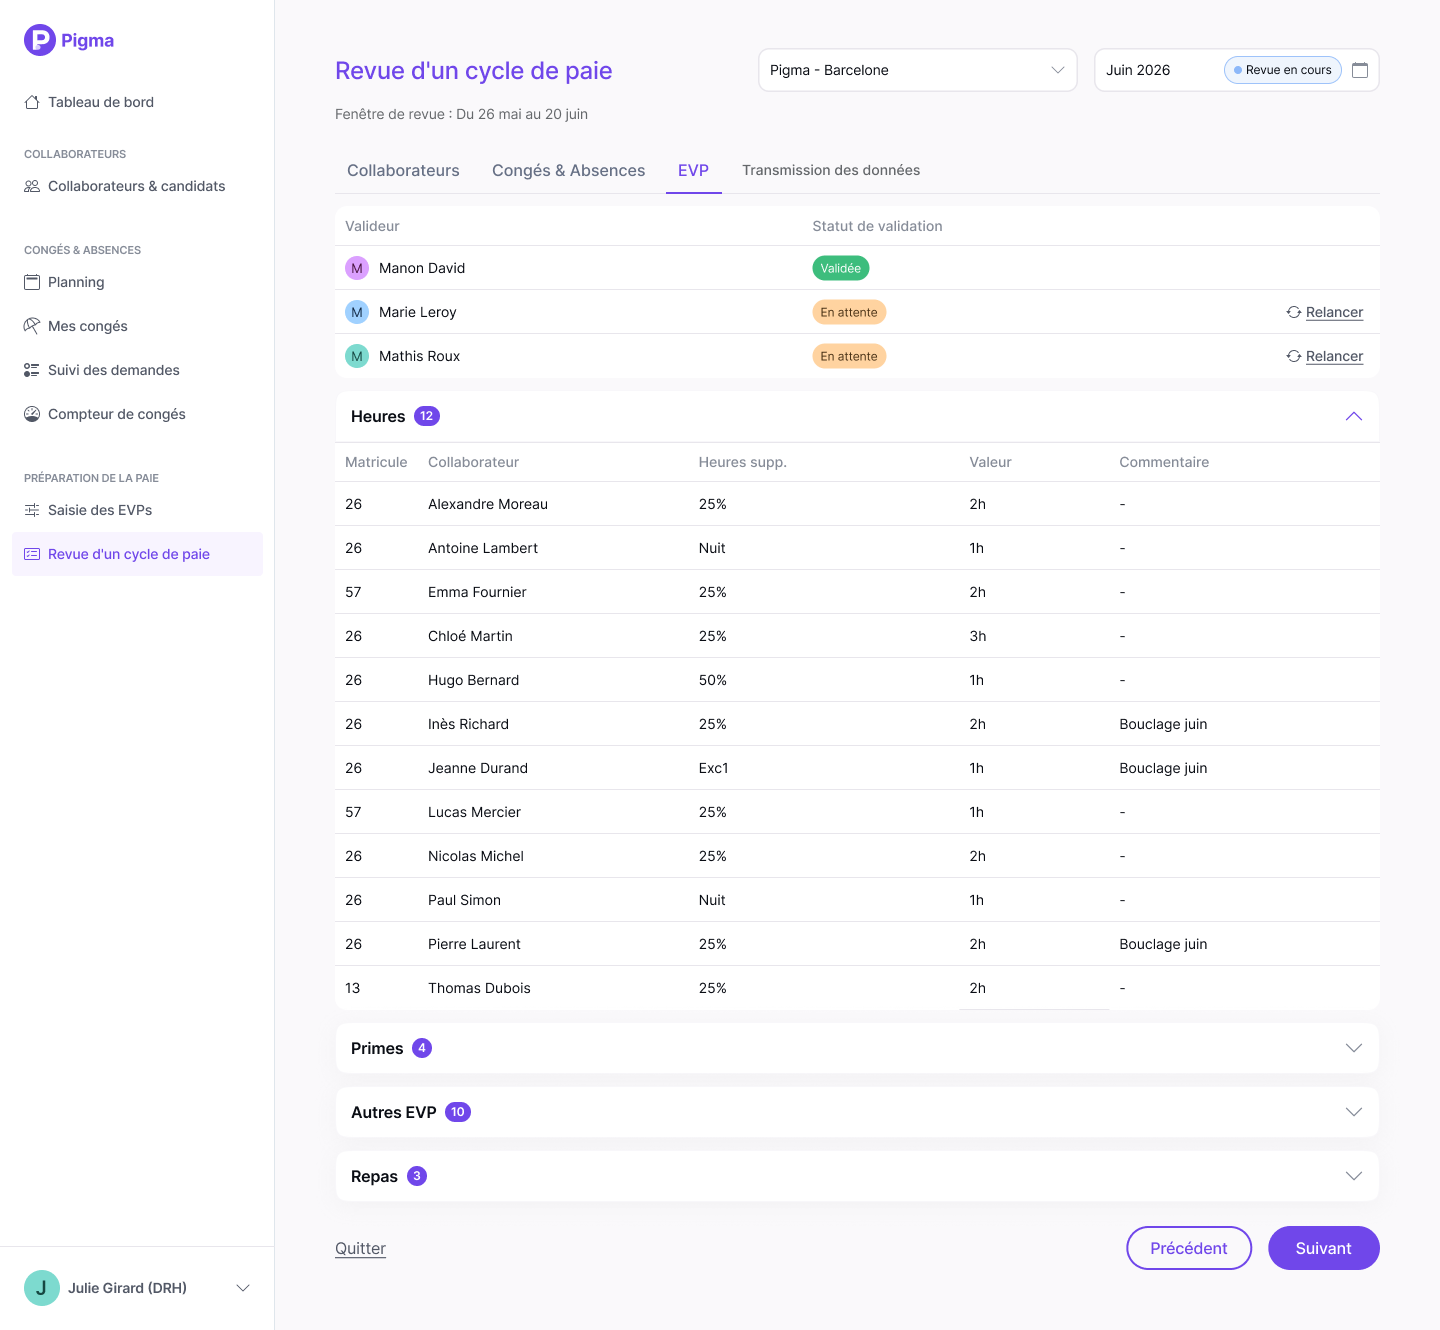1440x1330 pixels.
Task: Click the Saisie des EVPs sliders icon
Action: [32, 510]
